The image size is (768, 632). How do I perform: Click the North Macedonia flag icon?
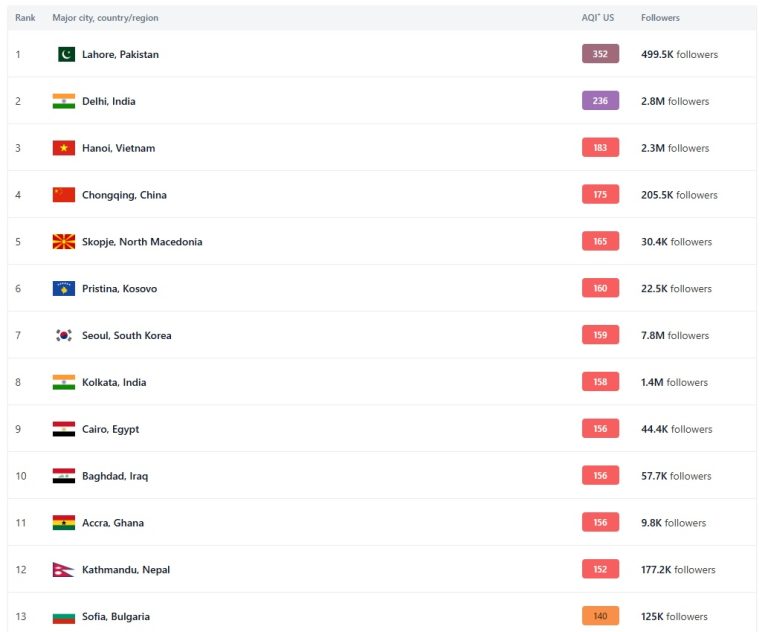click(x=64, y=242)
